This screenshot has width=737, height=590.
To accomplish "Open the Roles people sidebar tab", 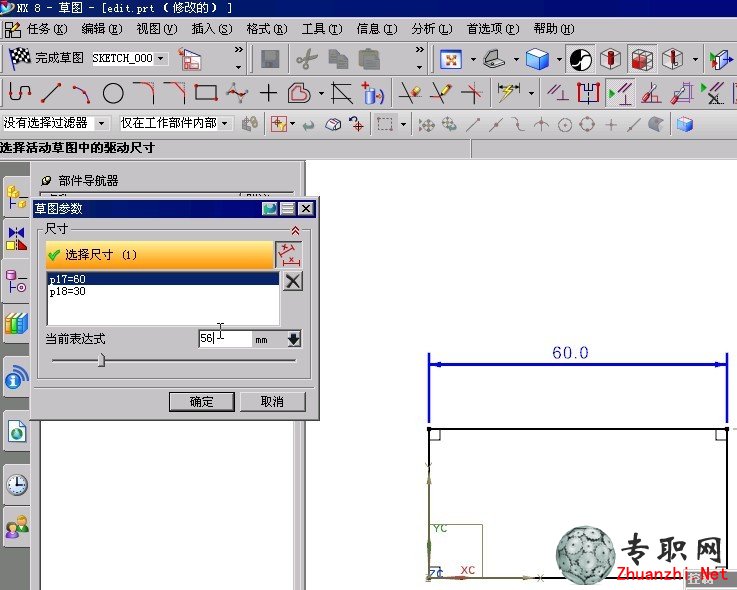I will 16,527.
